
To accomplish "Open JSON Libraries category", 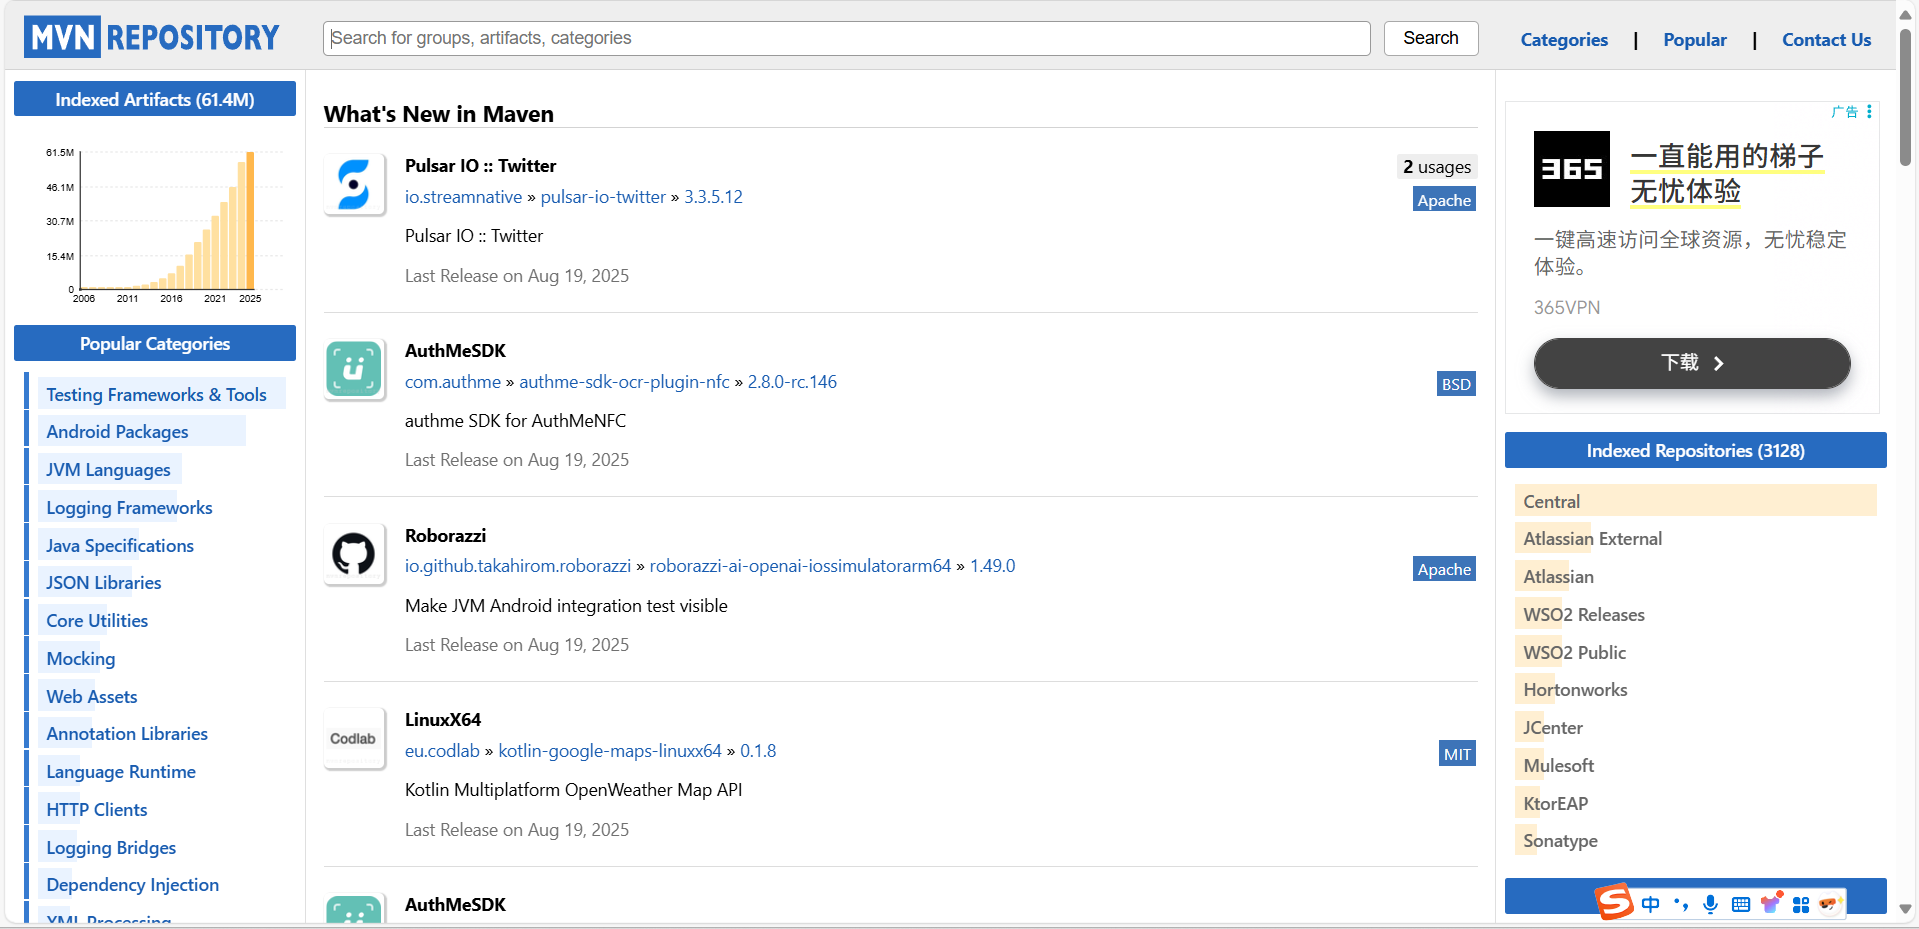I will pyautogui.click(x=103, y=582).
